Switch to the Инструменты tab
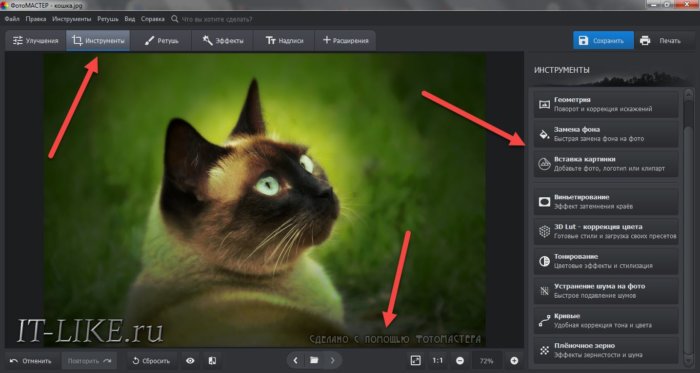This screenshot has width=700, height=373. pyautogui.click(x=98, y=41)
